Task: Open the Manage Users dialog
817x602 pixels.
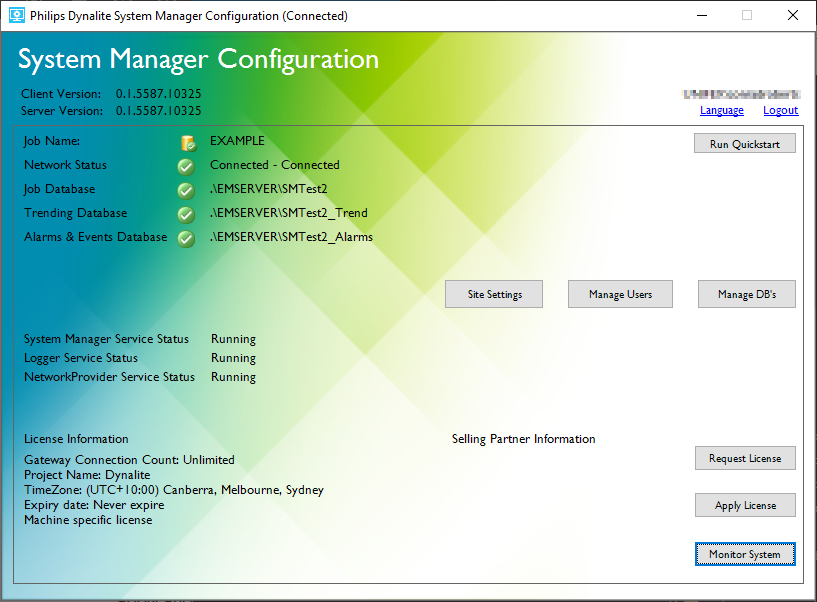Action: tap(620, 294)
